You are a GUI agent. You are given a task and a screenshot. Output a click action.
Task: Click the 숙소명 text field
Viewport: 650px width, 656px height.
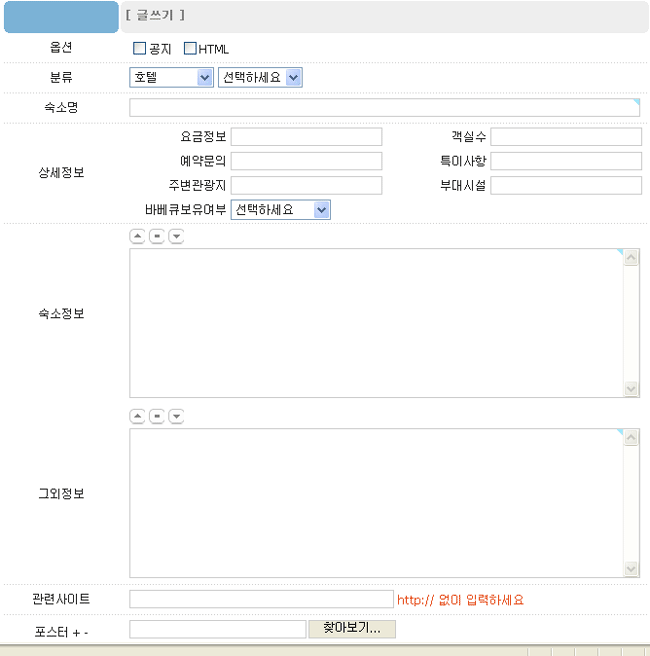pos(384,108)
